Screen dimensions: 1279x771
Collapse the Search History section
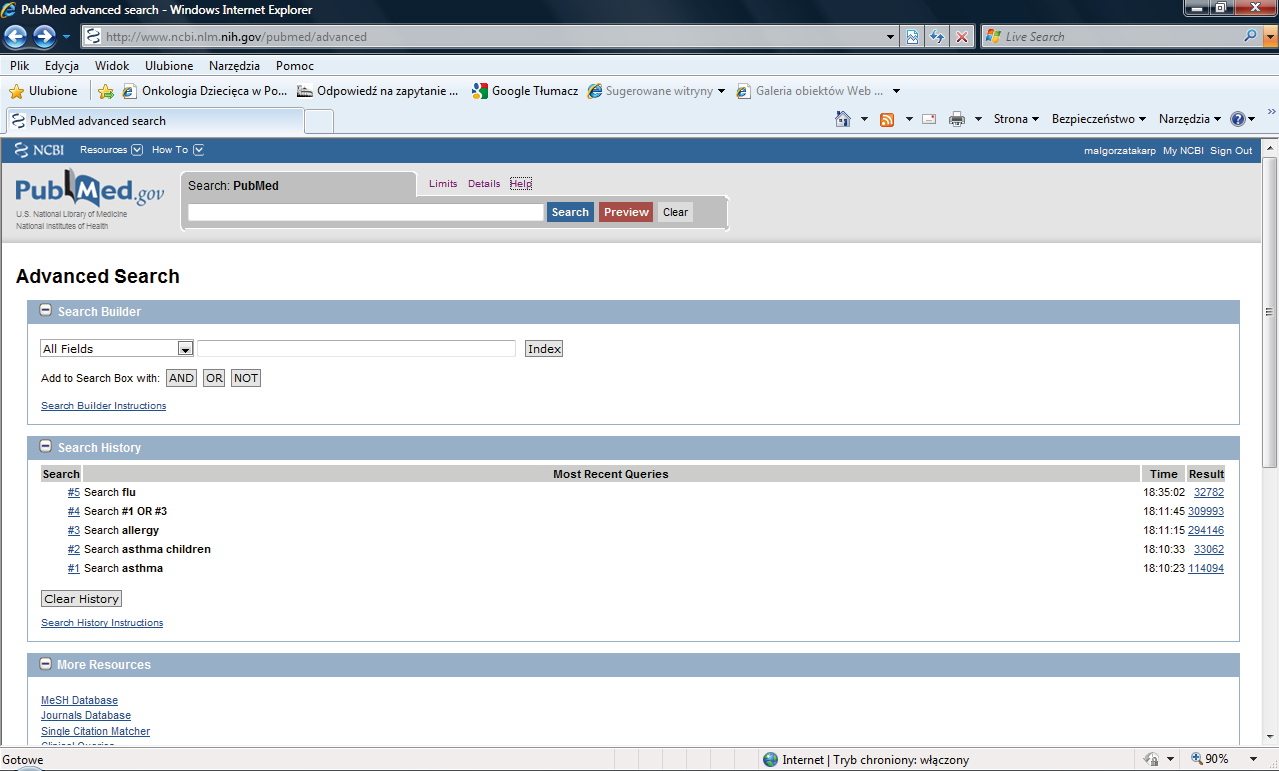point(46,447)
